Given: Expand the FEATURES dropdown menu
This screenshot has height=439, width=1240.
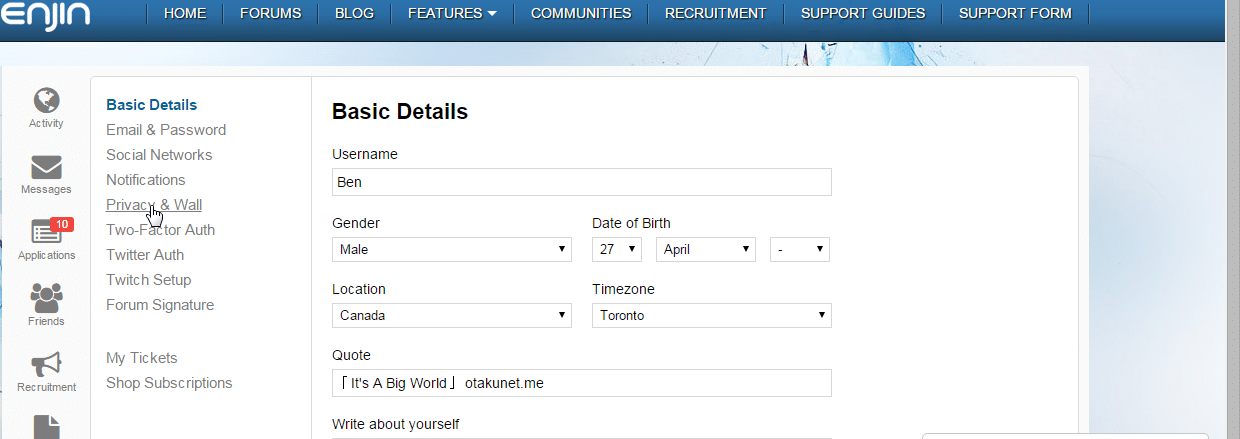Looking at the screenshot, I should pos(452,13).
